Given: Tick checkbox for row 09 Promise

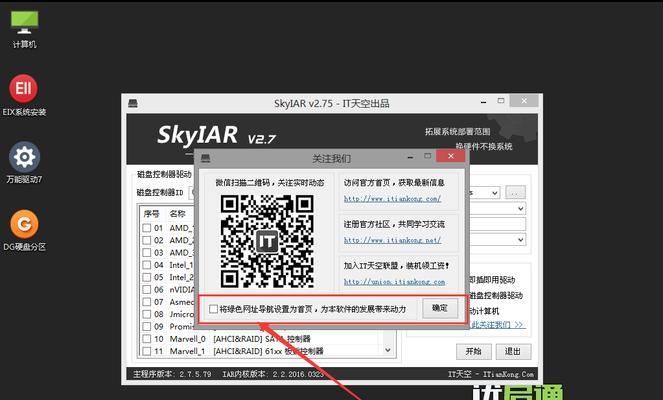Looking at the screenshot, I should click(147, 326).
